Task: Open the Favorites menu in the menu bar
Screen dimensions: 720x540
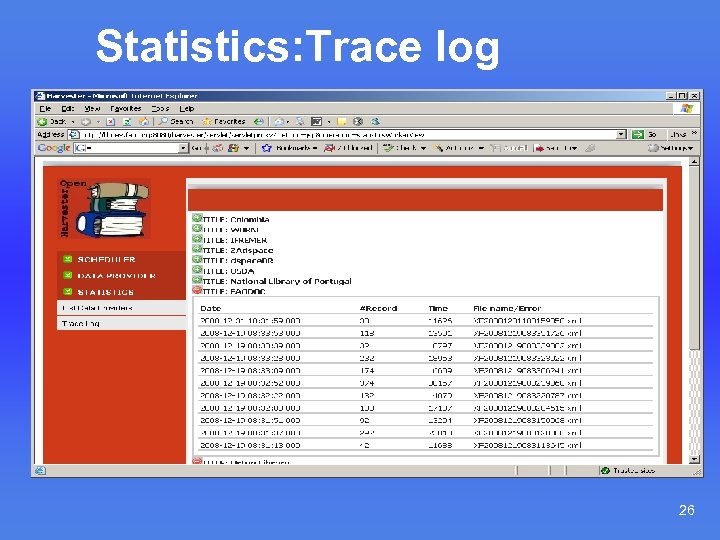Action: pyautogui.click(x=125, y=109)
